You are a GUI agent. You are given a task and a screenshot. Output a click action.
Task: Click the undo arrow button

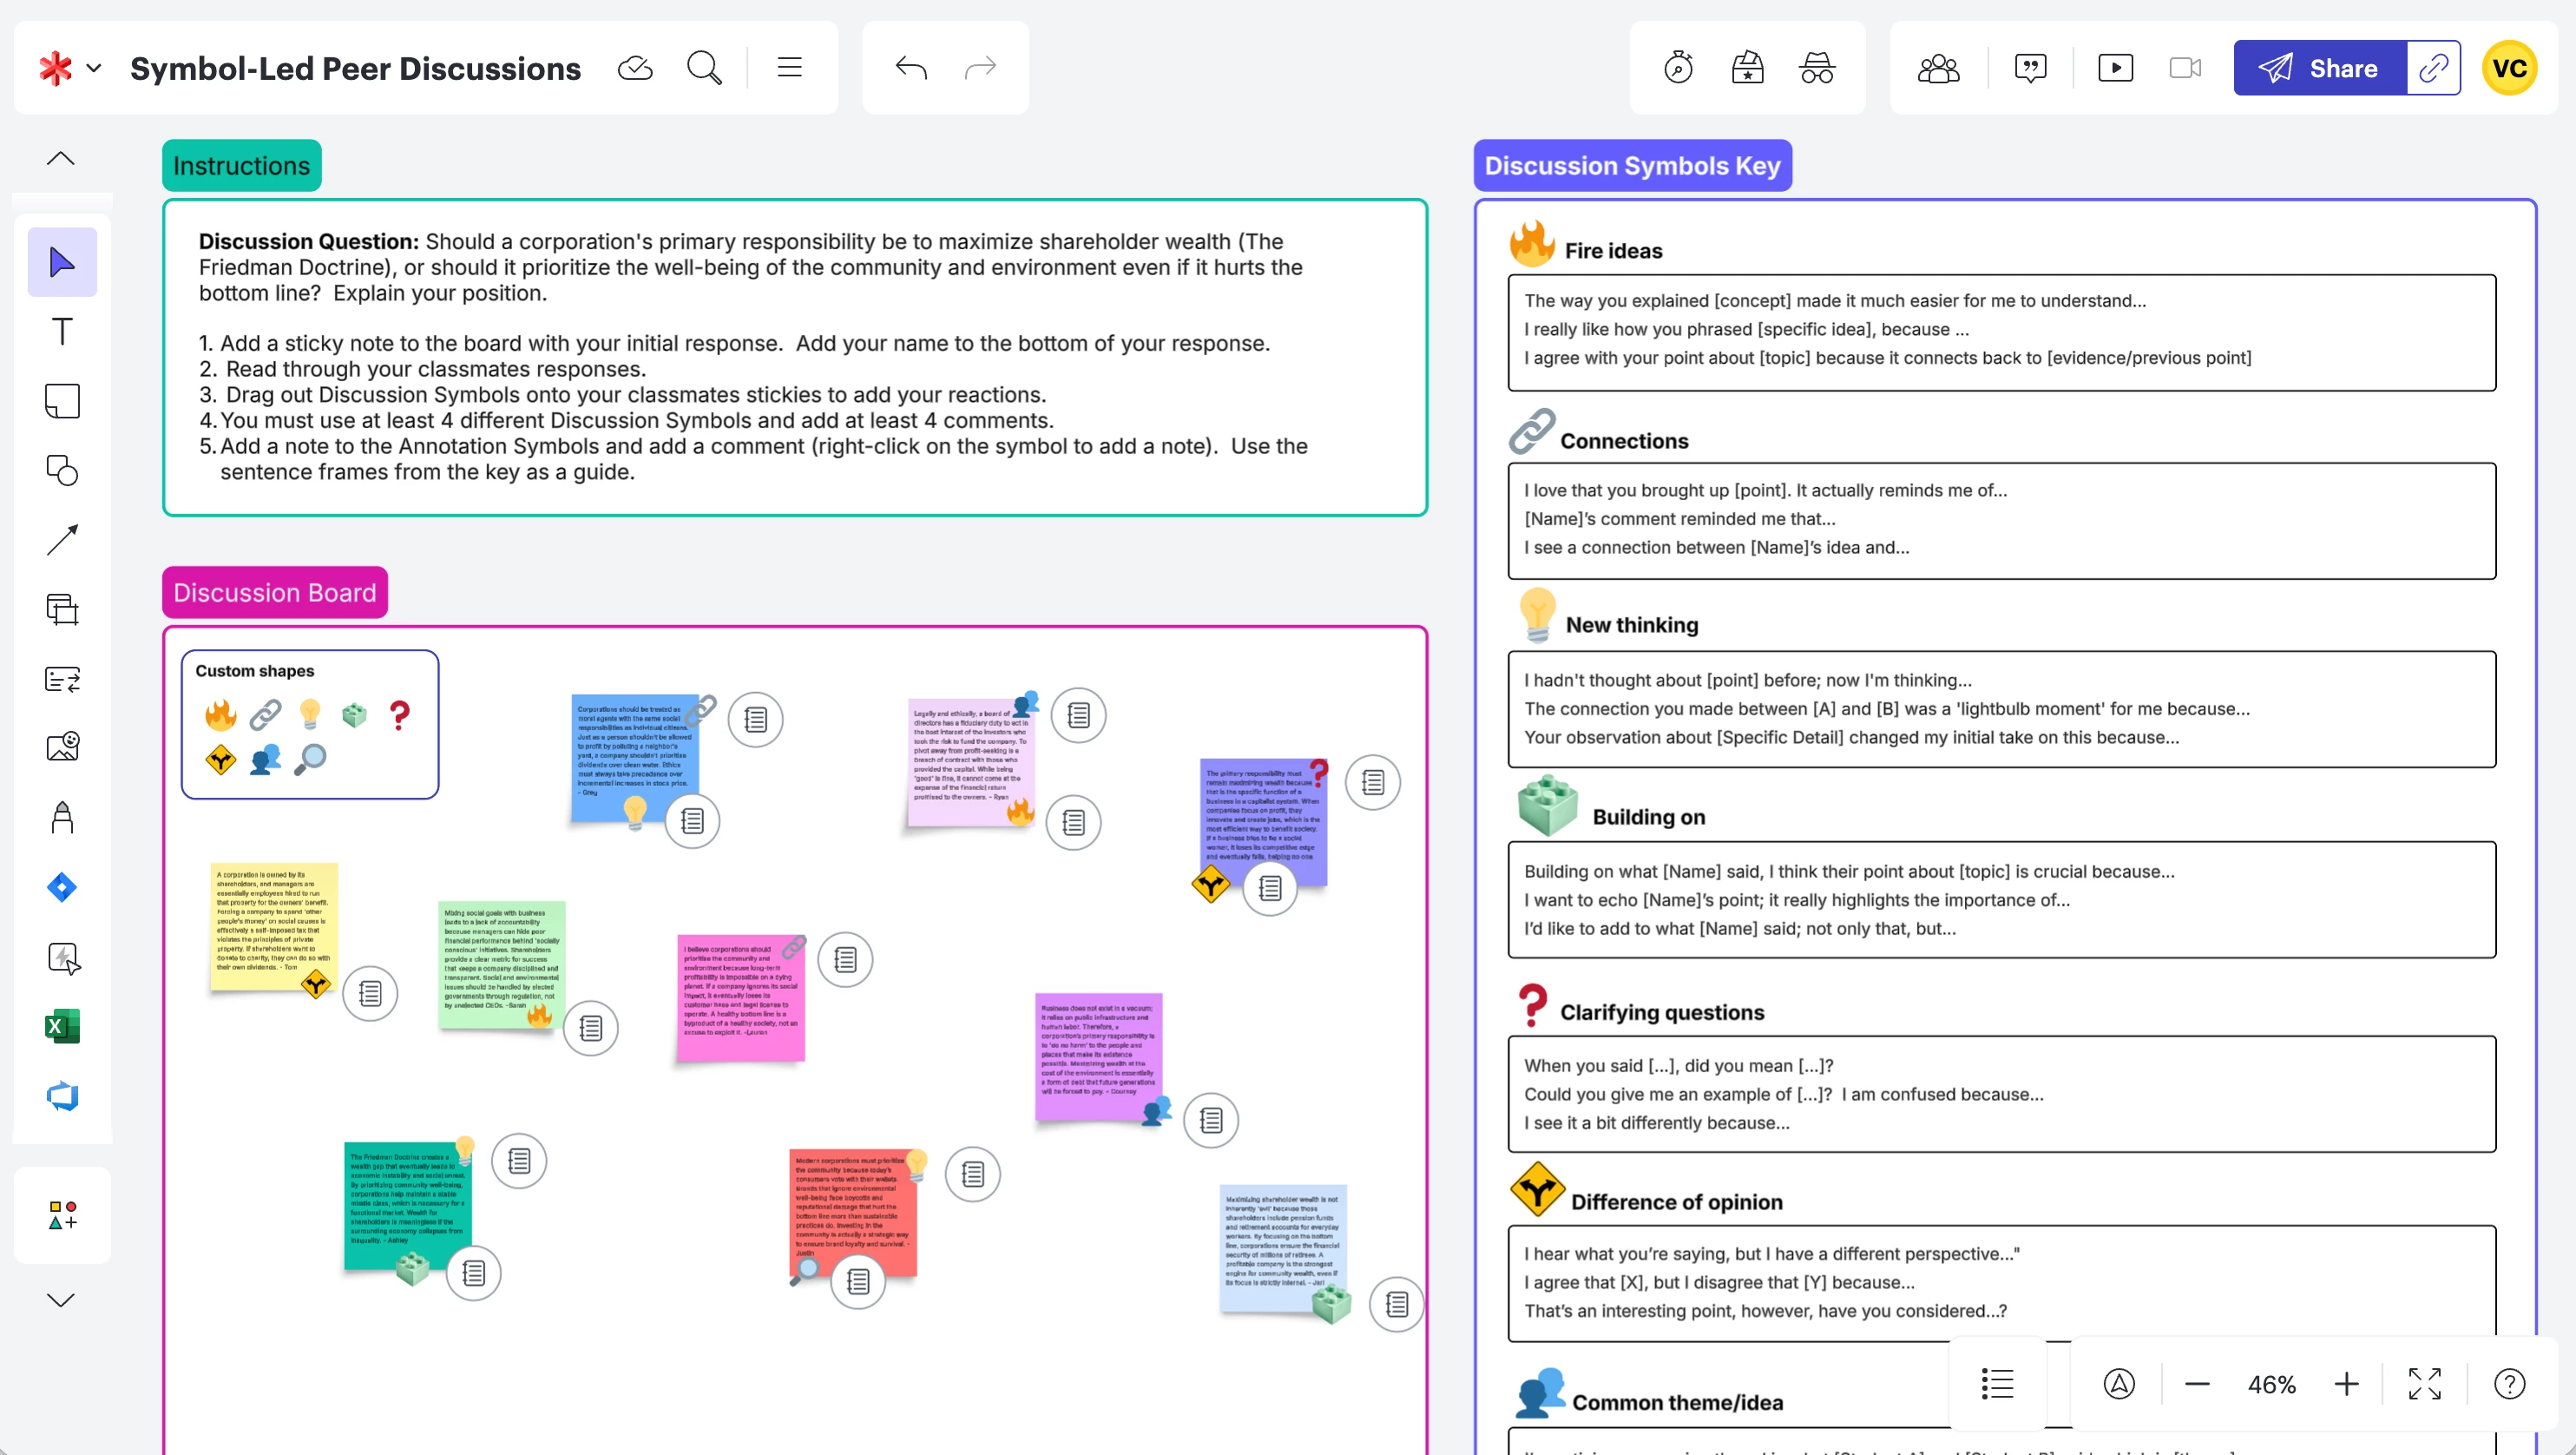click(910, 68)
